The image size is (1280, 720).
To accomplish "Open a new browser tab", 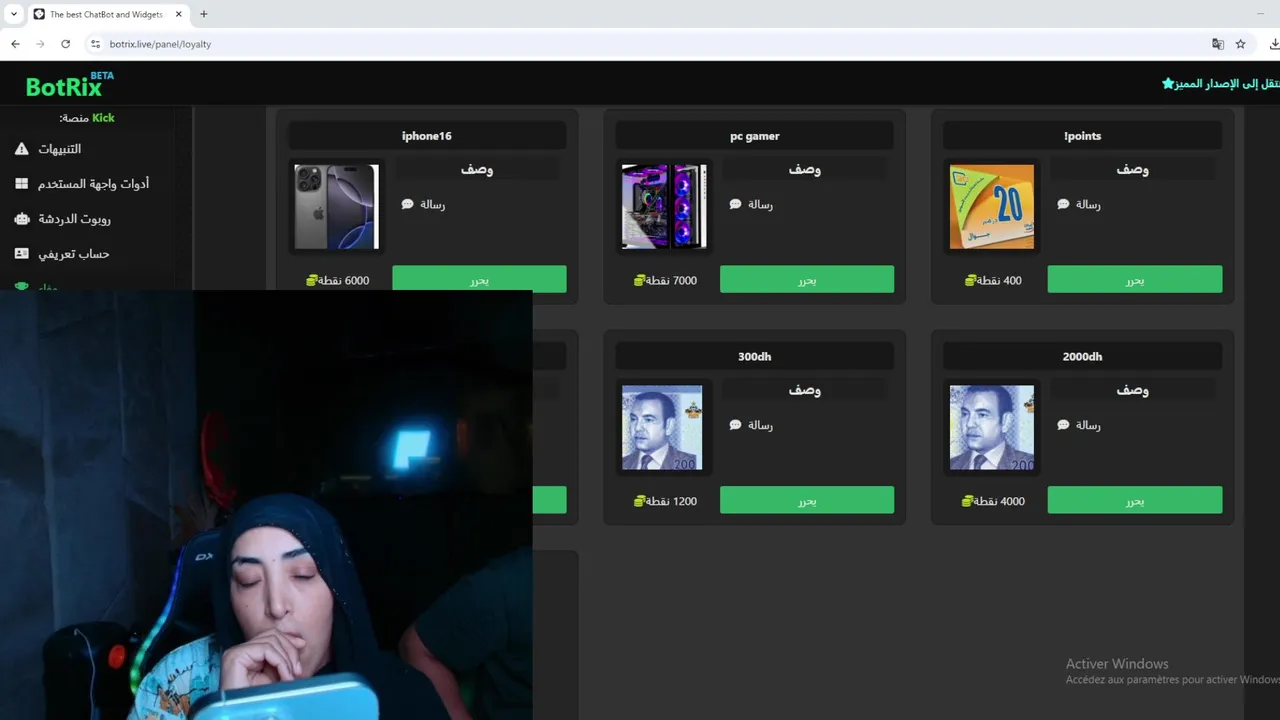I will [203, 14].
